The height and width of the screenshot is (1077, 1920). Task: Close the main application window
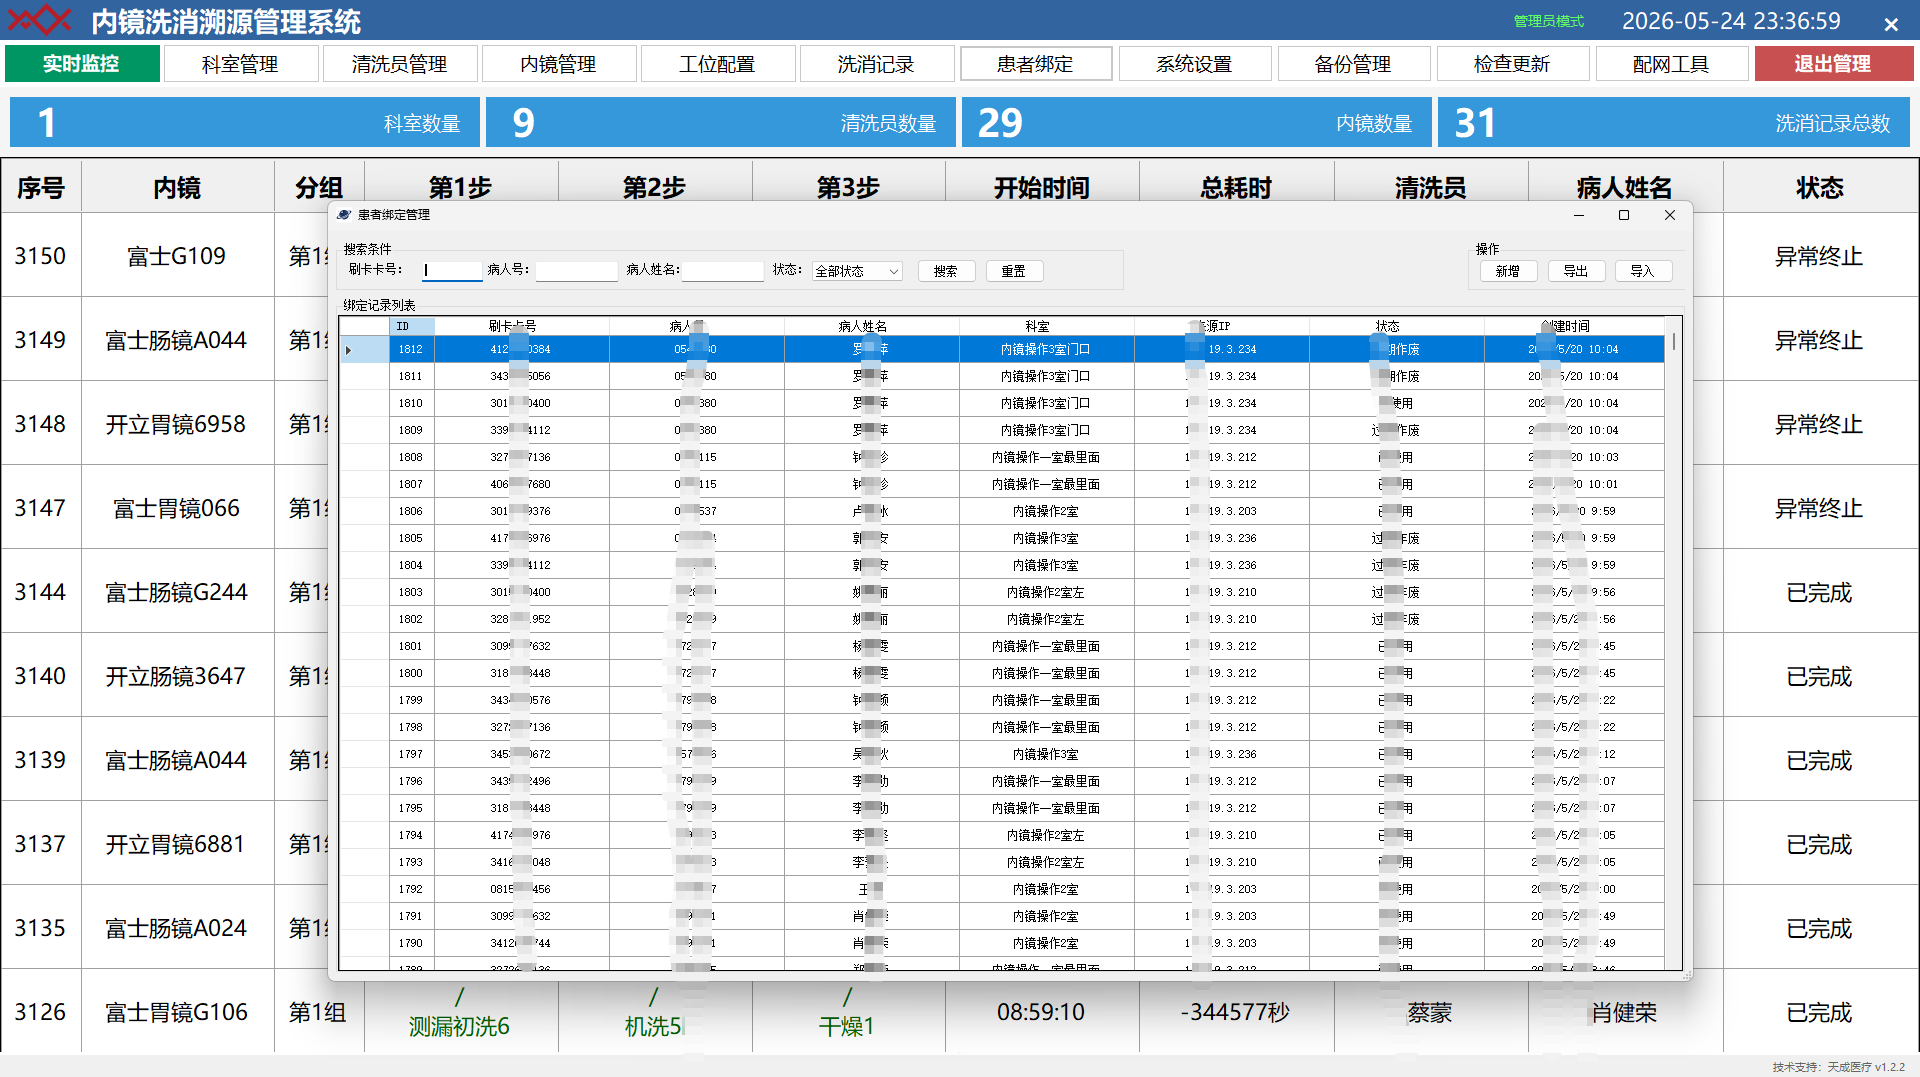coord(1891,23)
